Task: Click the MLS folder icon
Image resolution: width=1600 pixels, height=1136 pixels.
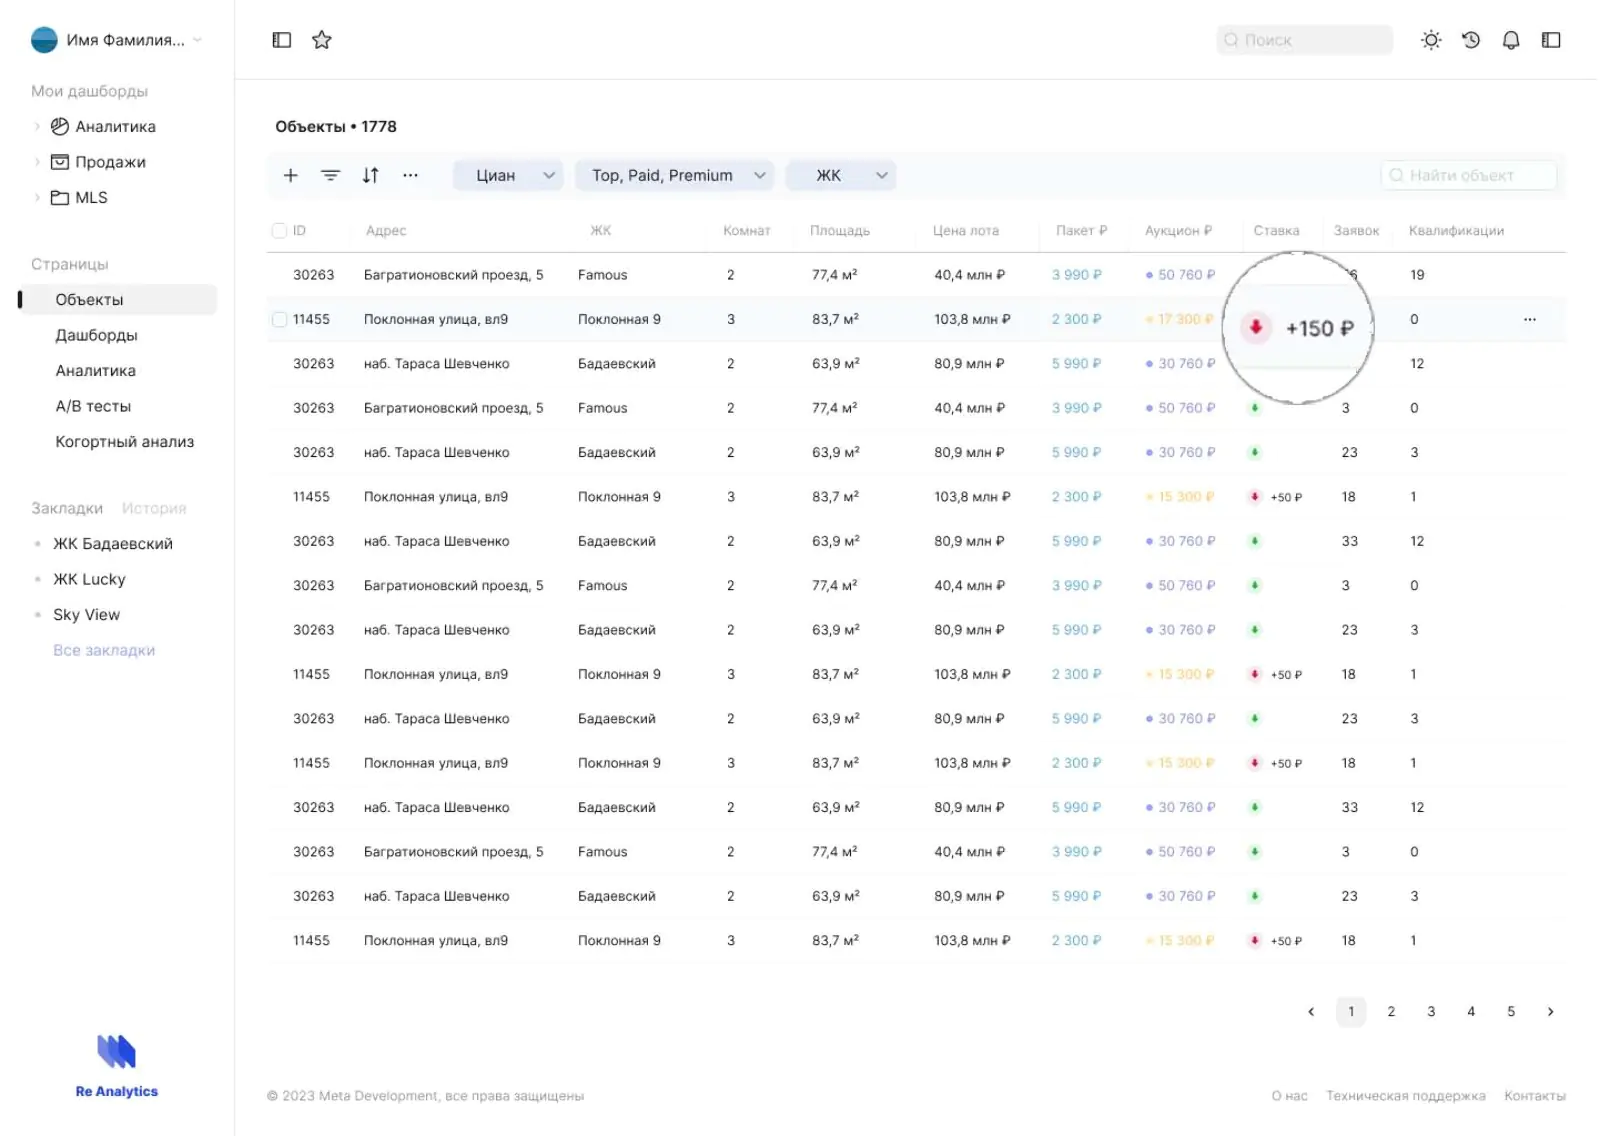Action: (60, 198)
